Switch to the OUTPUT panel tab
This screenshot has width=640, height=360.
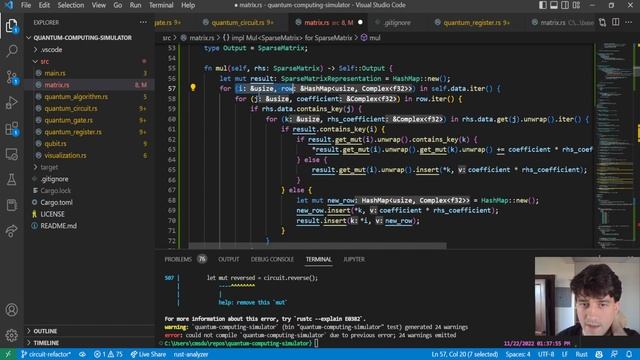tap(229, 259)
